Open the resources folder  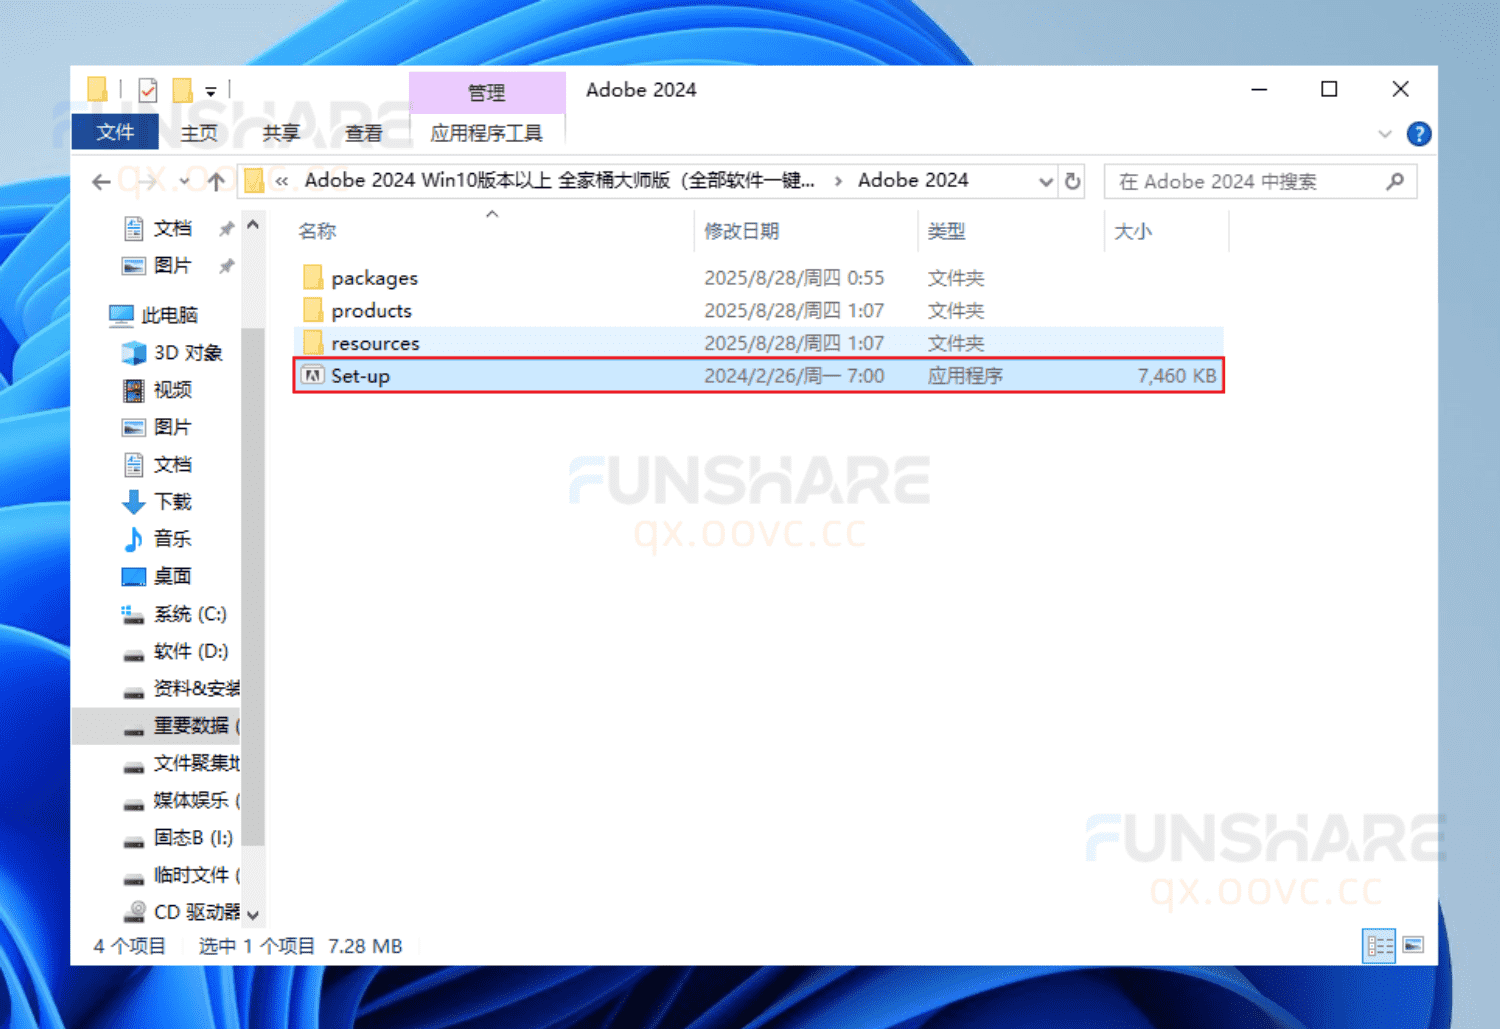375,342
